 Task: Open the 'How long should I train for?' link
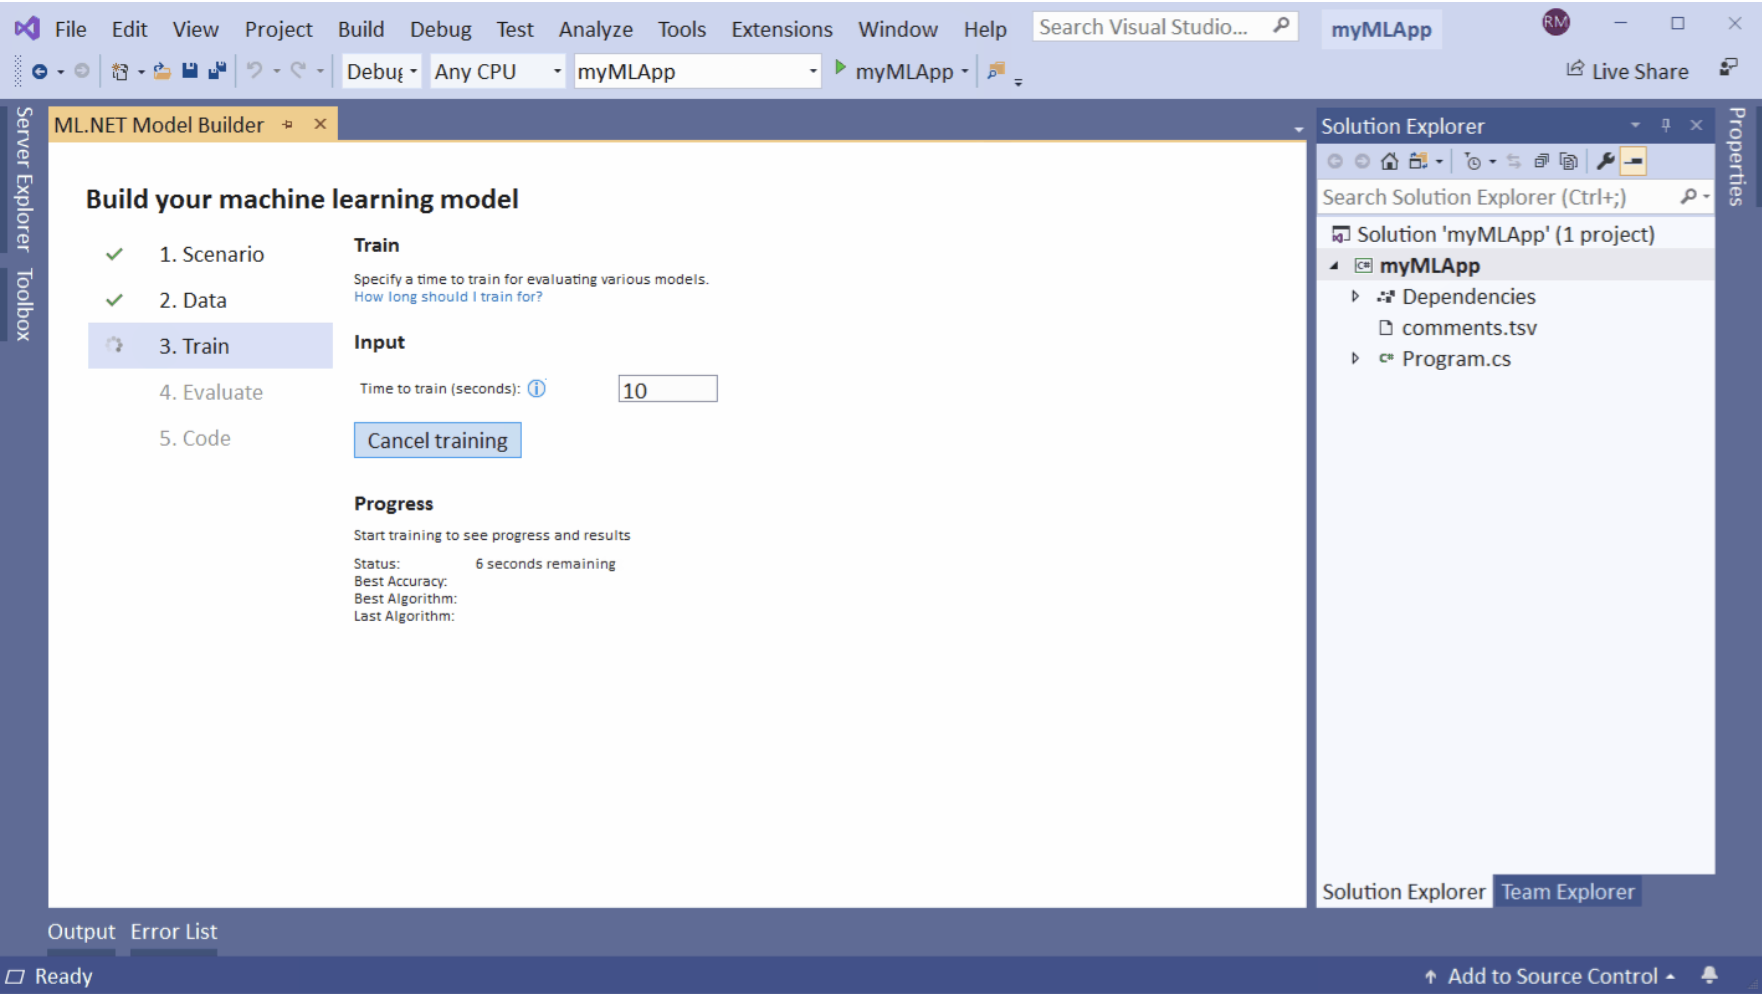pos(448,296)
